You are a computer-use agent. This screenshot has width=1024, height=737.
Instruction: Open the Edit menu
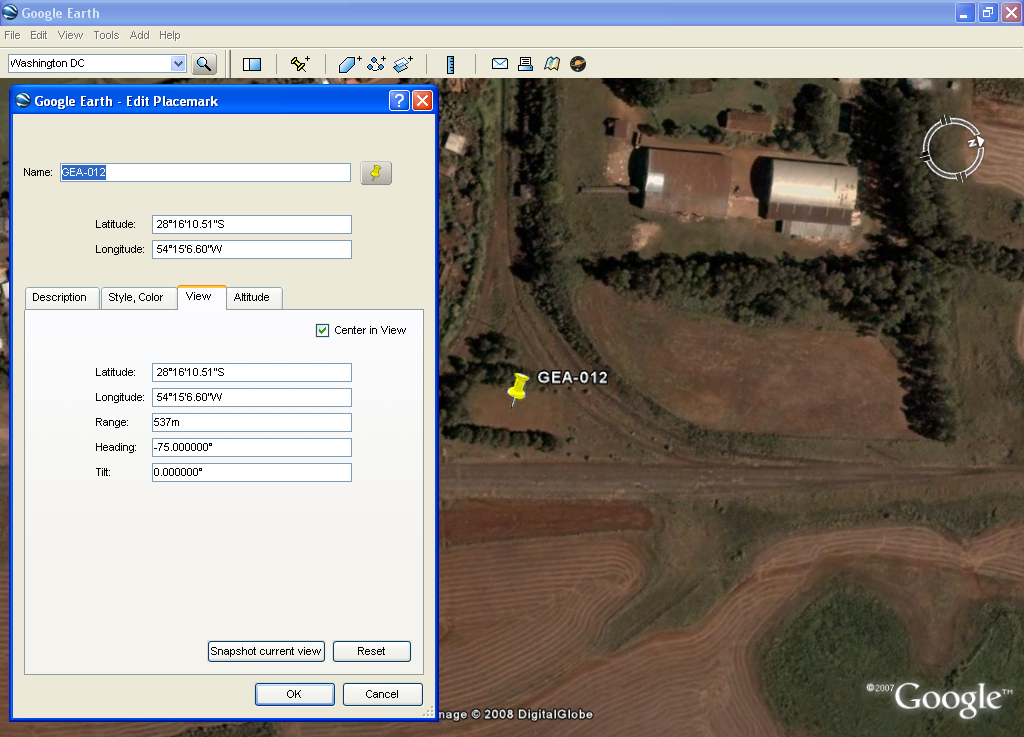tap(39, 35)
